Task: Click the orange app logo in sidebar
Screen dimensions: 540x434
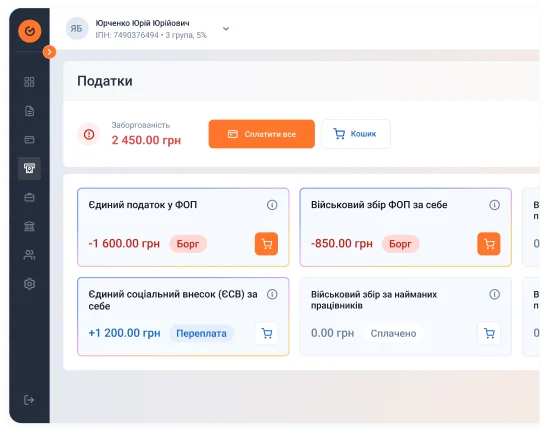Action: click(30, 31)
